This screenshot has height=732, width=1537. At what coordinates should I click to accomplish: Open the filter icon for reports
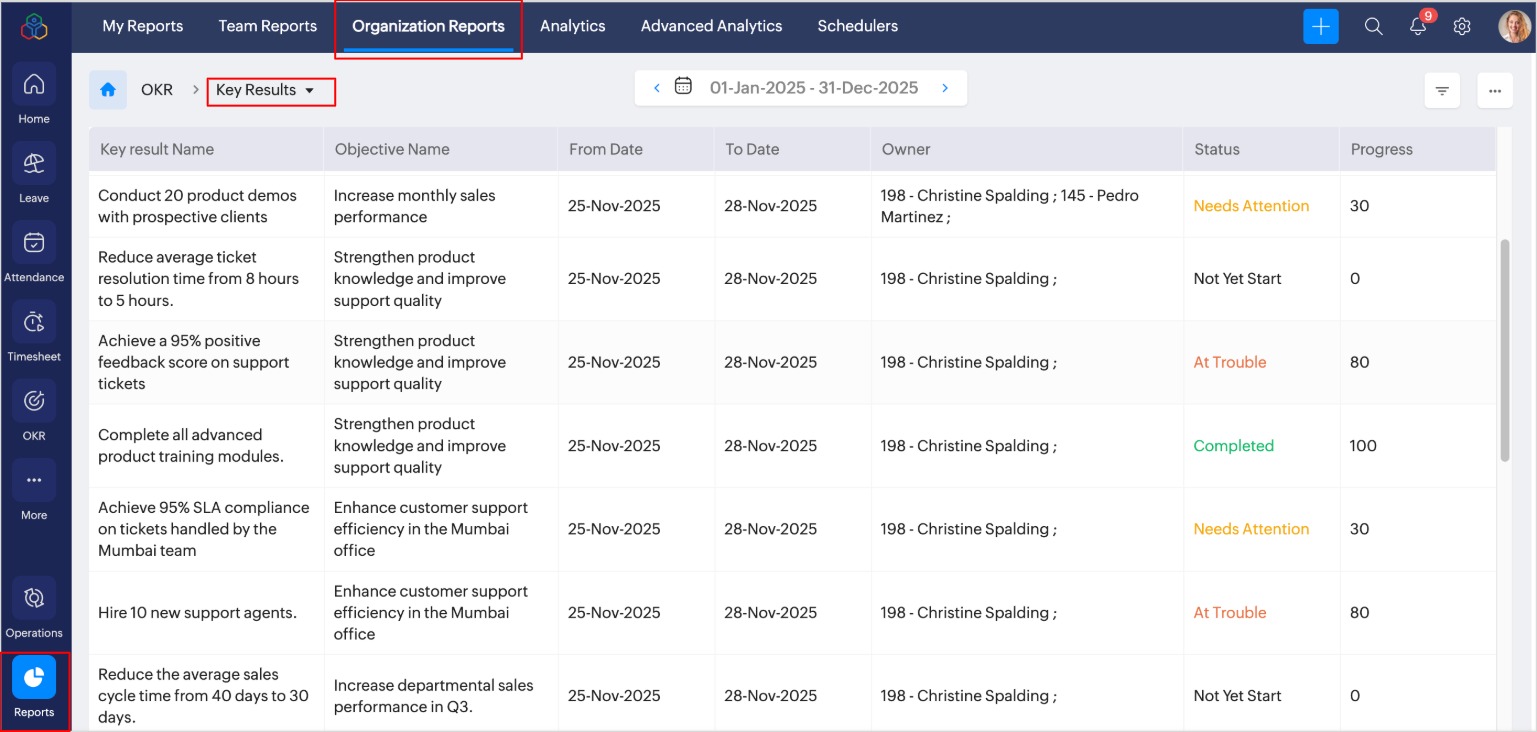[x=1441, y=91]
